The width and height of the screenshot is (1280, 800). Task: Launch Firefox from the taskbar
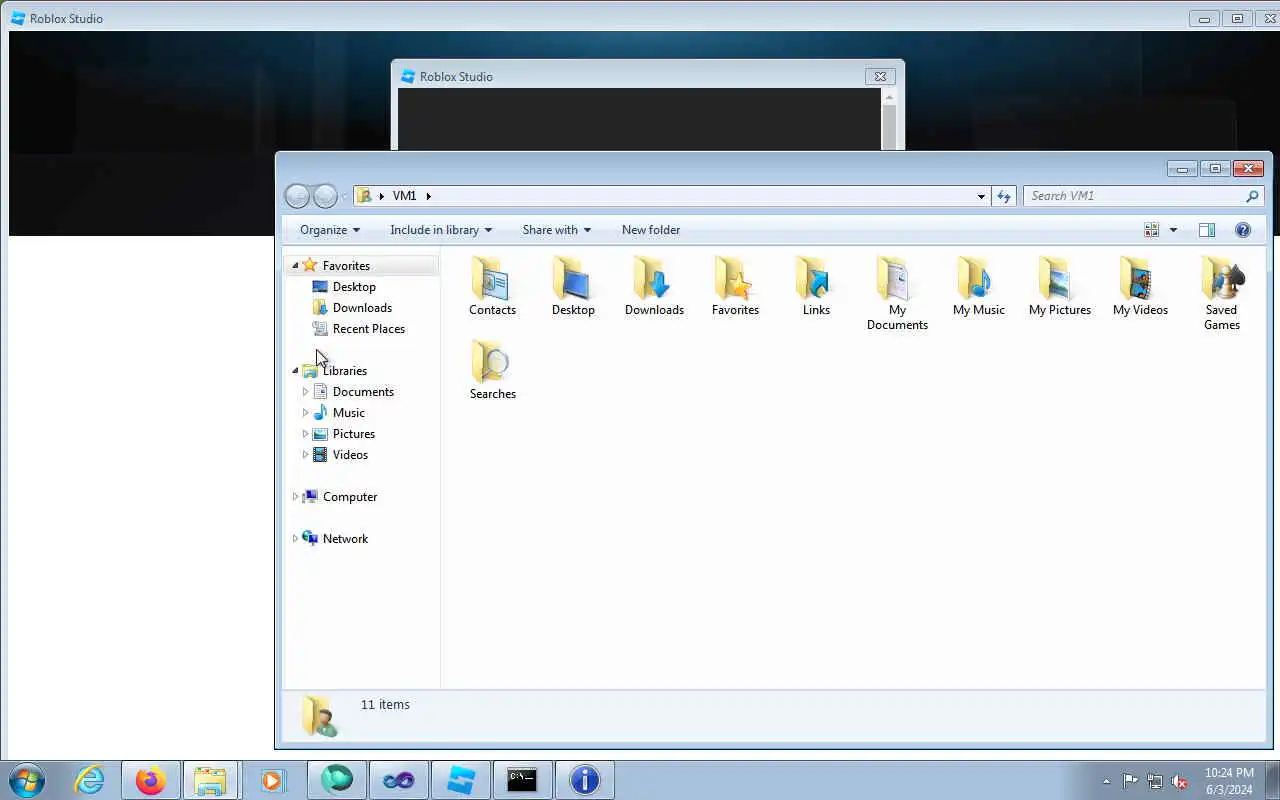151,780
